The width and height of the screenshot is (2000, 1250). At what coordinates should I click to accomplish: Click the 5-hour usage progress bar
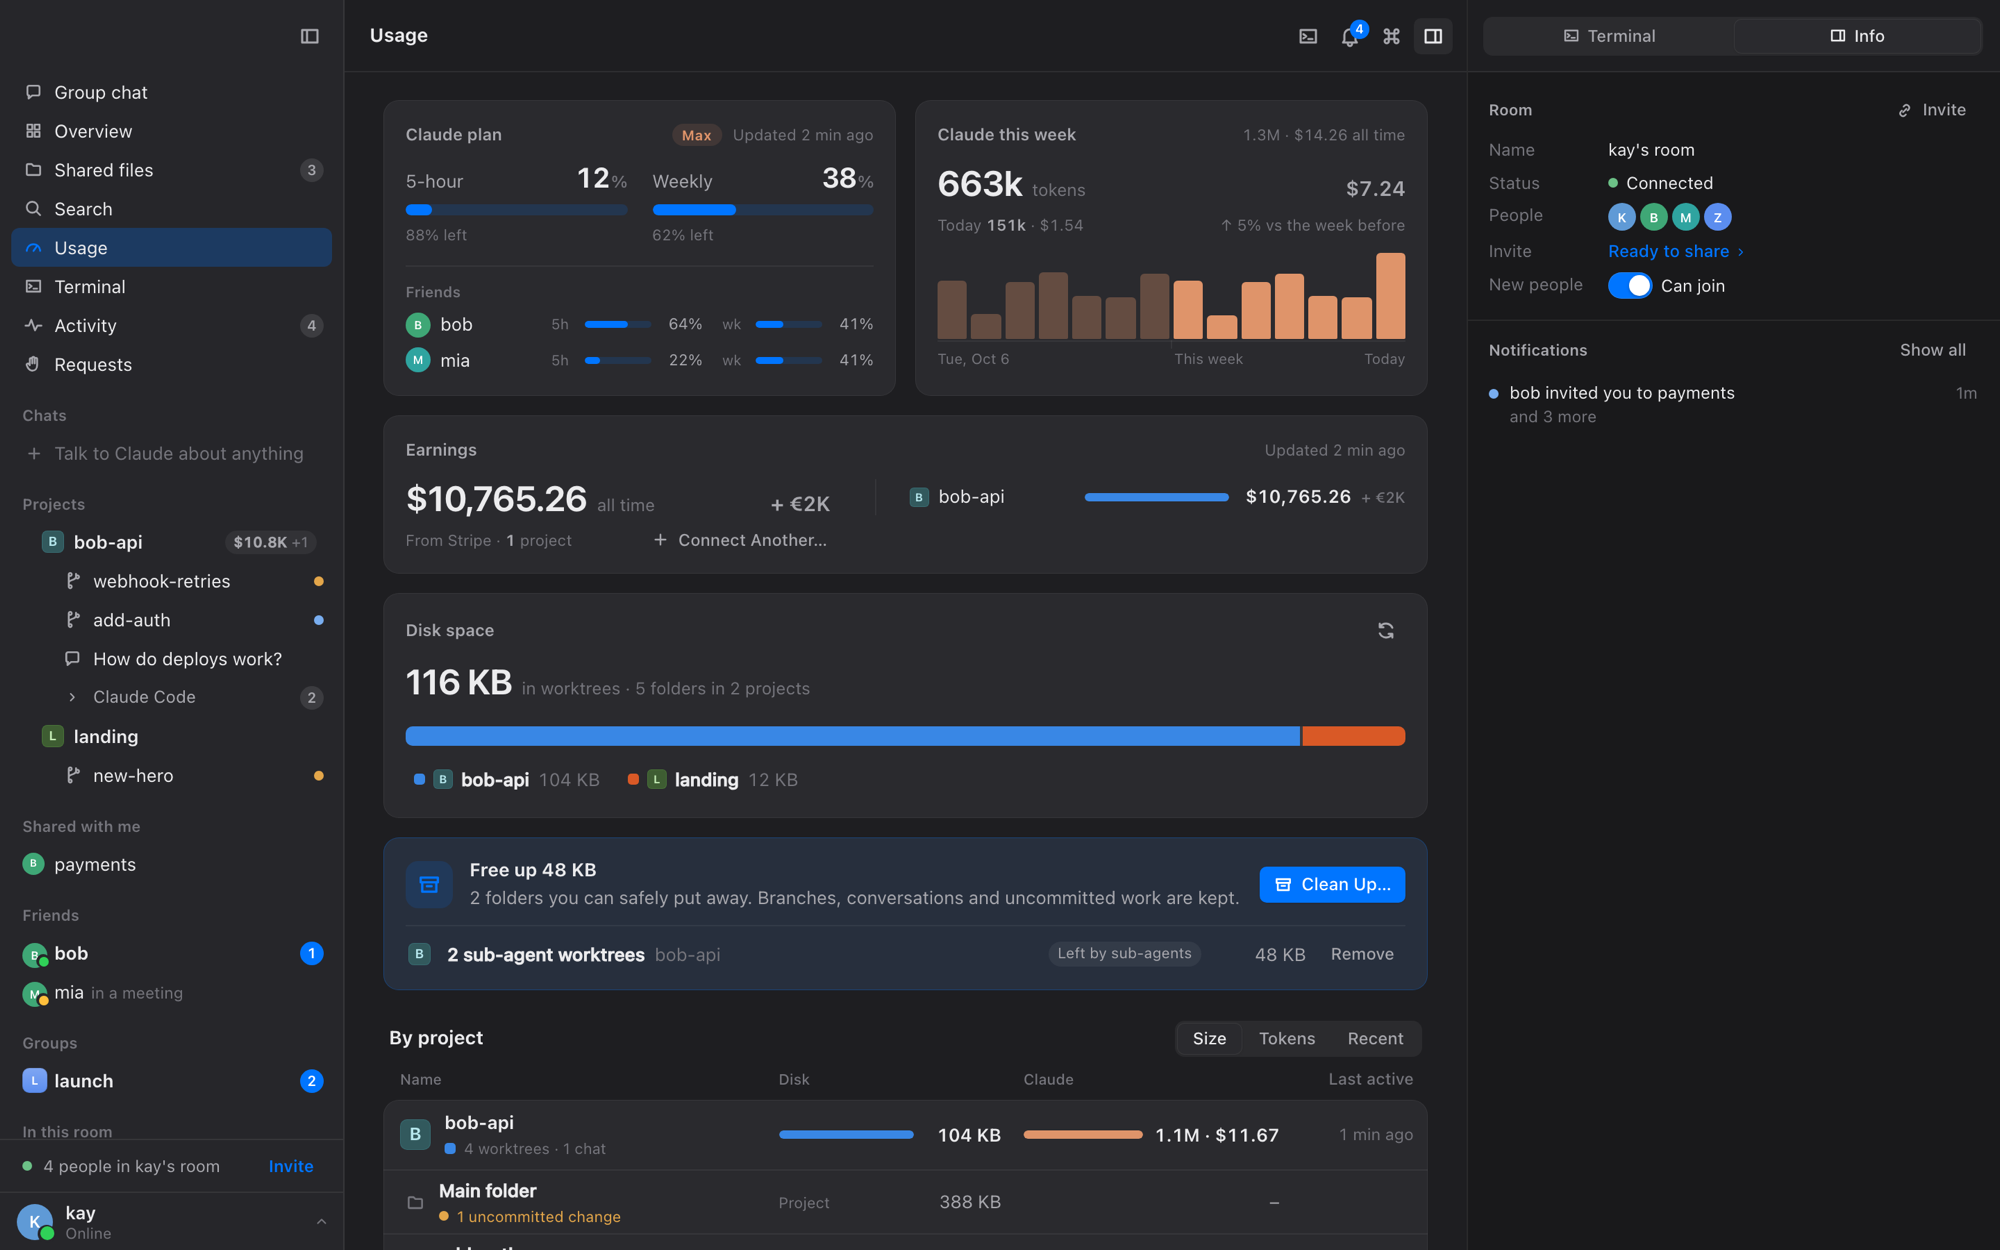point(516,210)
